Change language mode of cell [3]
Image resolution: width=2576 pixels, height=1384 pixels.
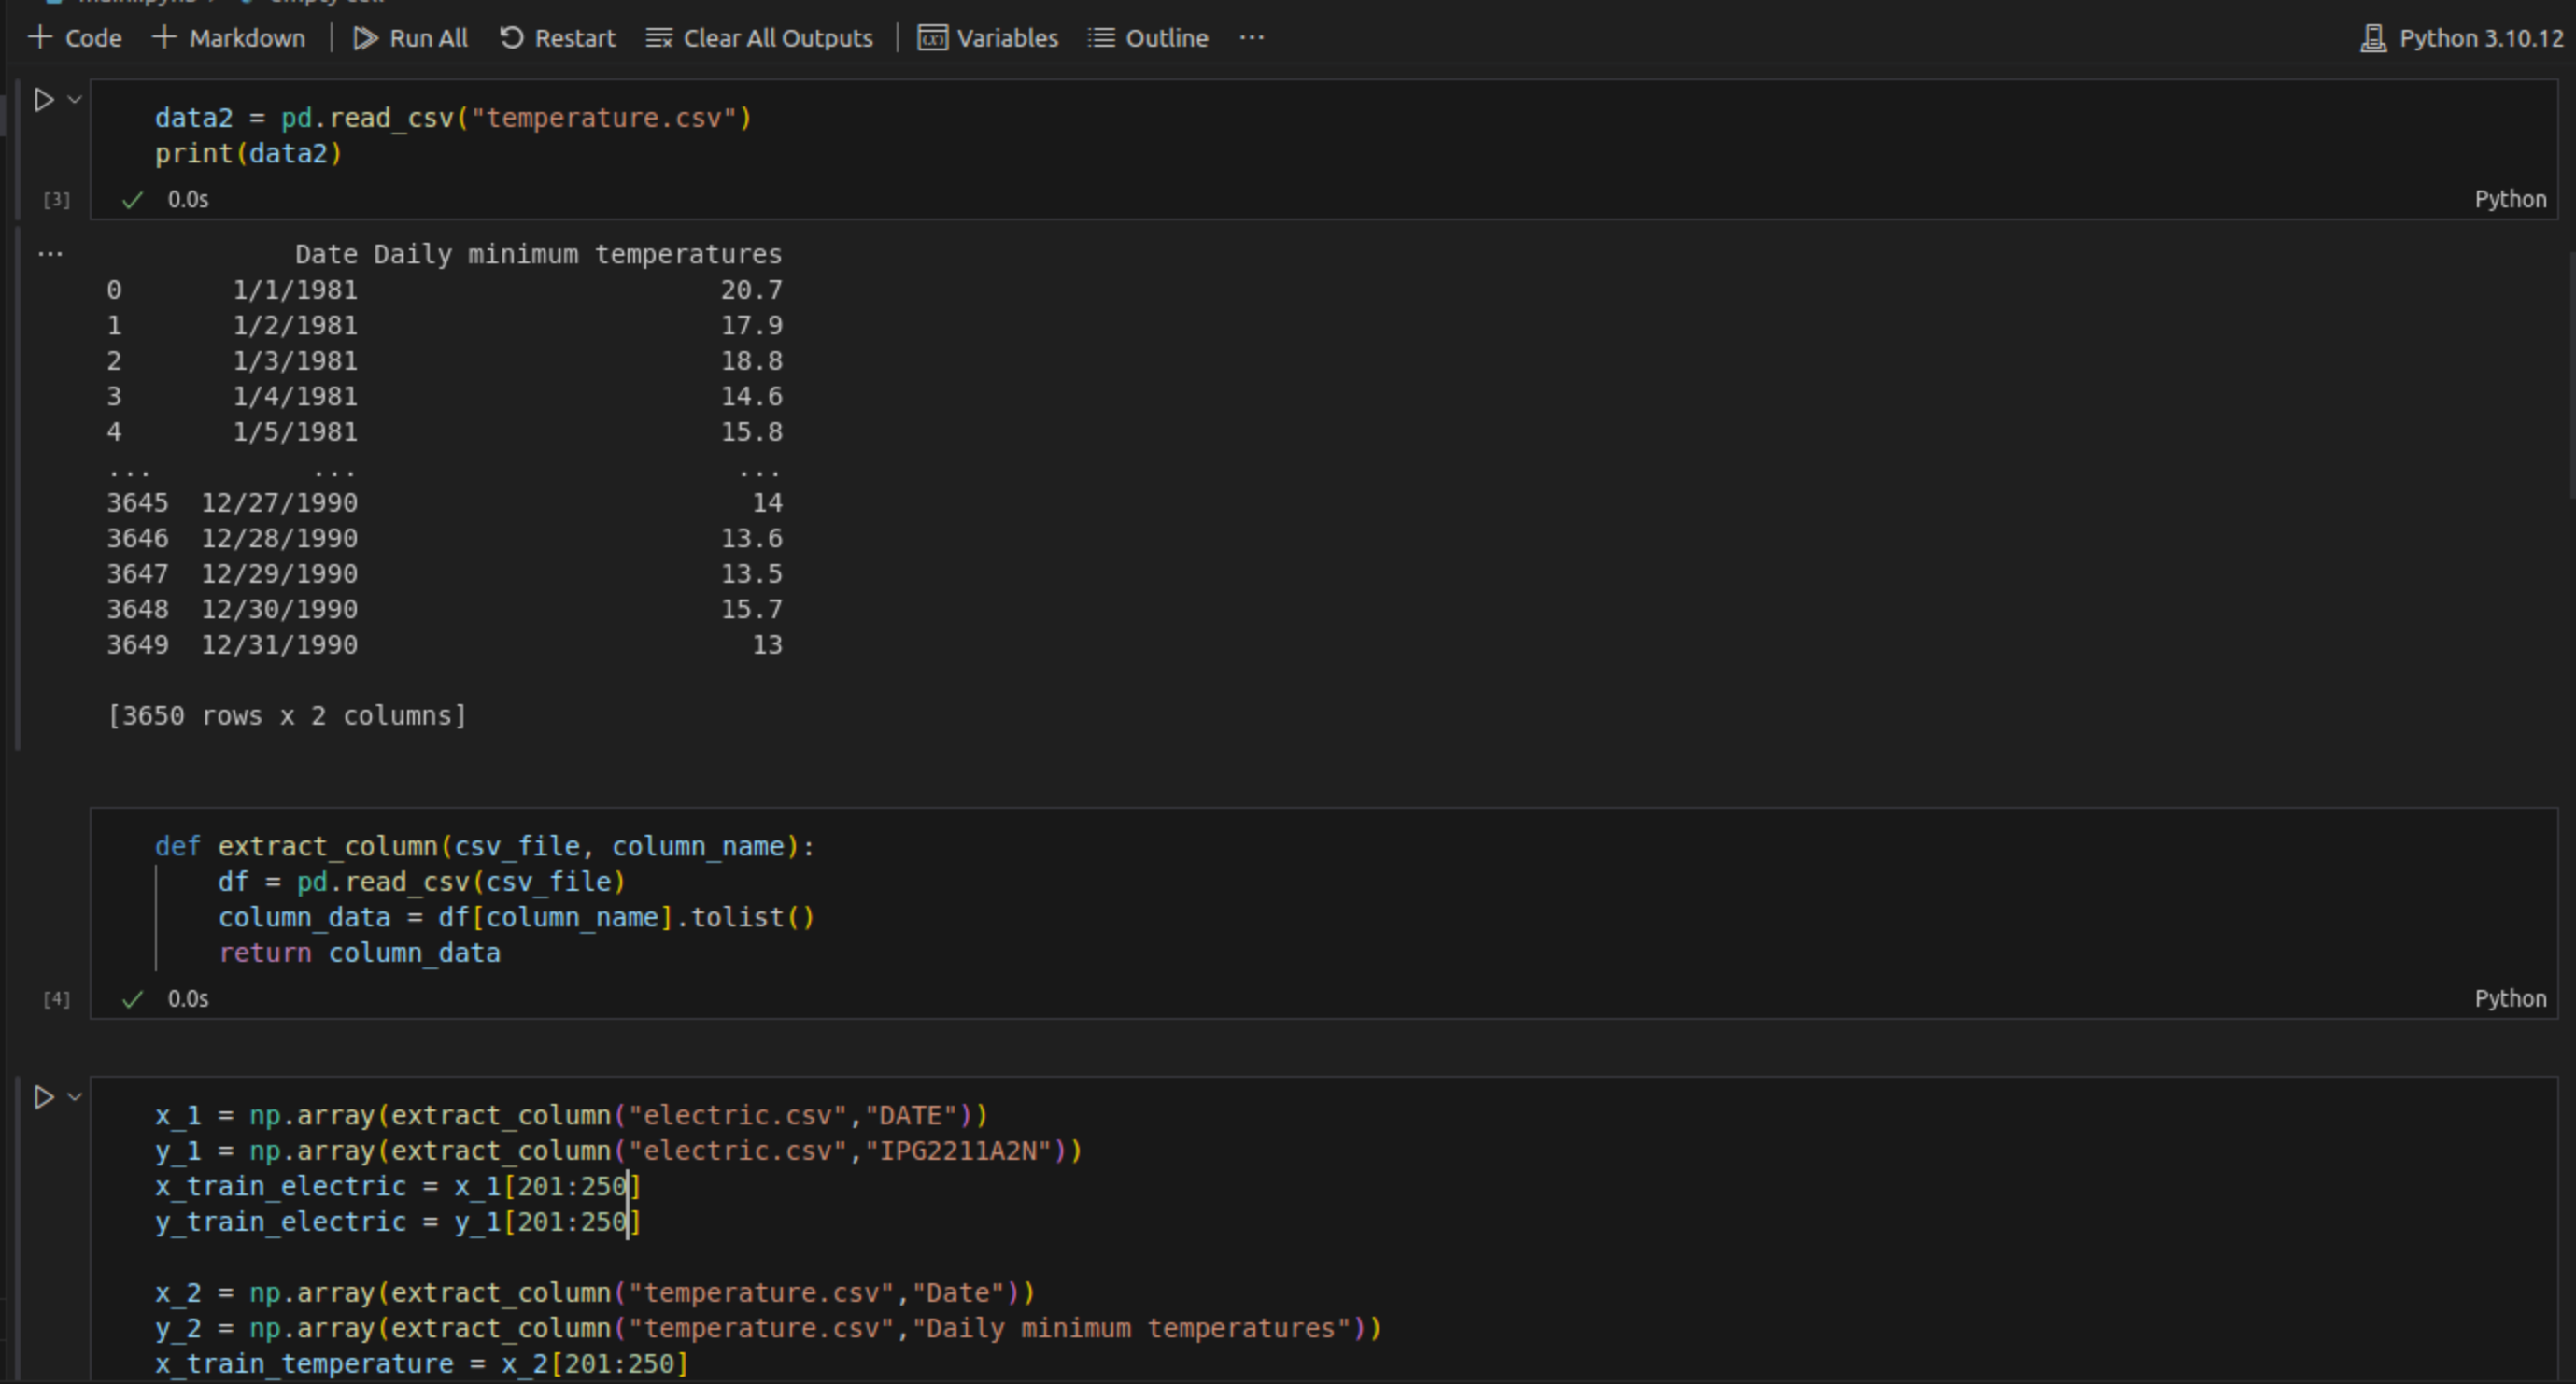(2509, 199)
